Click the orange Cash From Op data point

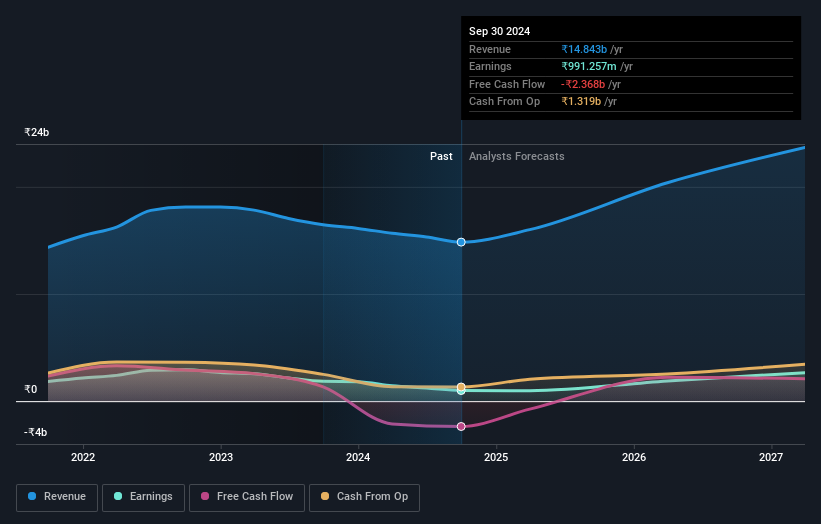[x=461, y=387]
